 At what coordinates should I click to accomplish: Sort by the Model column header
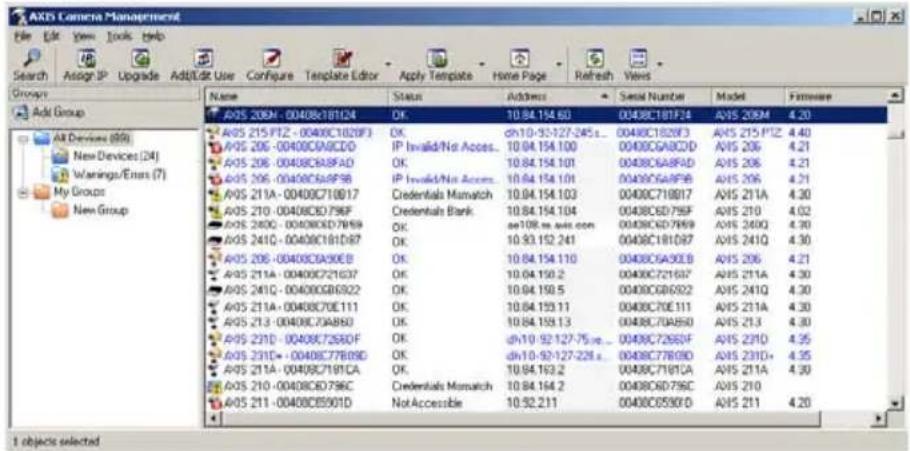pyautogui.click(x=748, y=95)
